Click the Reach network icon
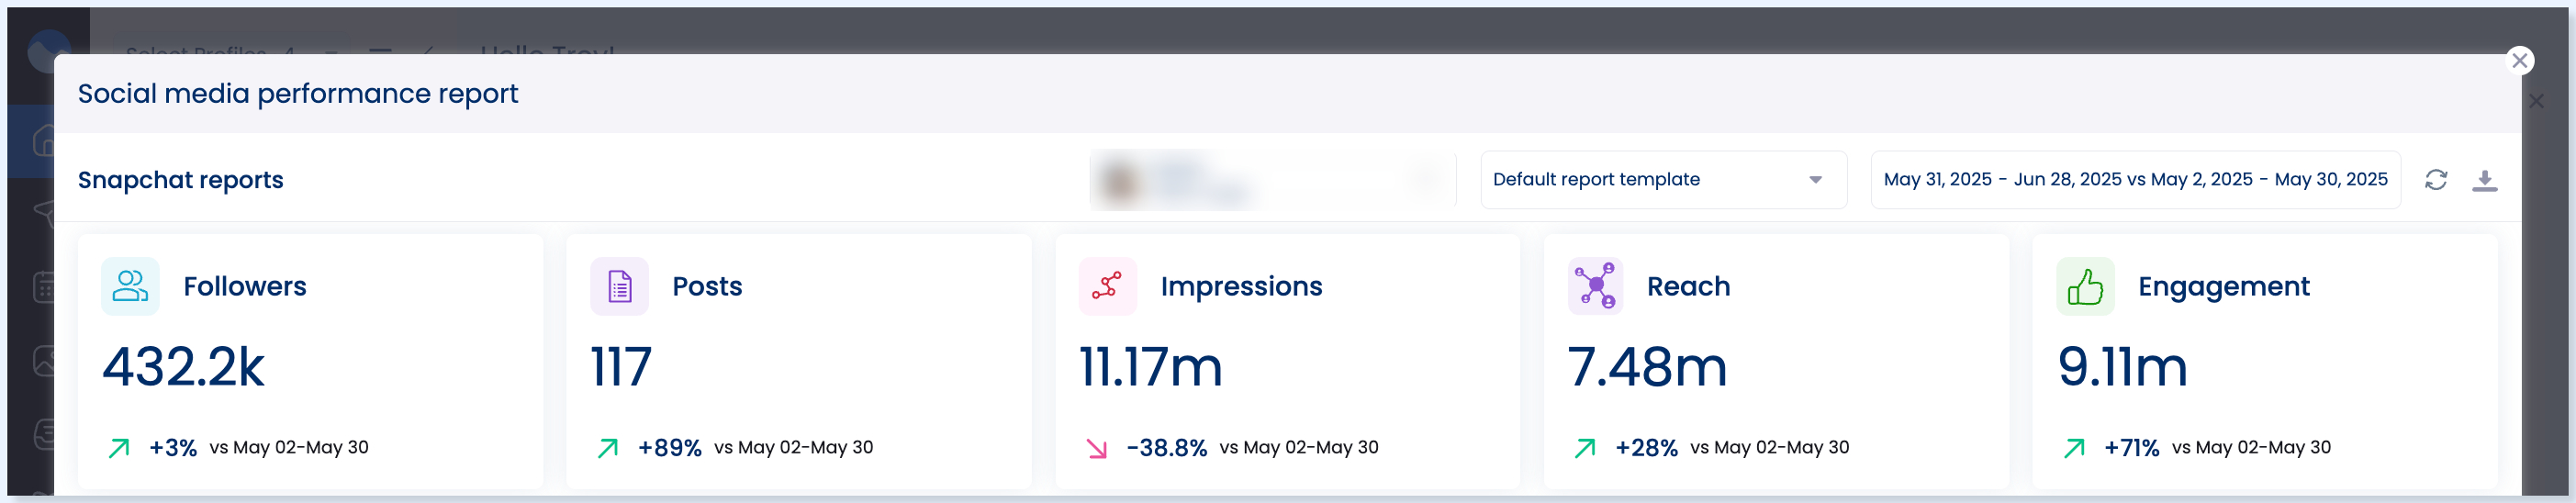The height and width of the screenshot is (503, 2576). [x=1595, y=286]
